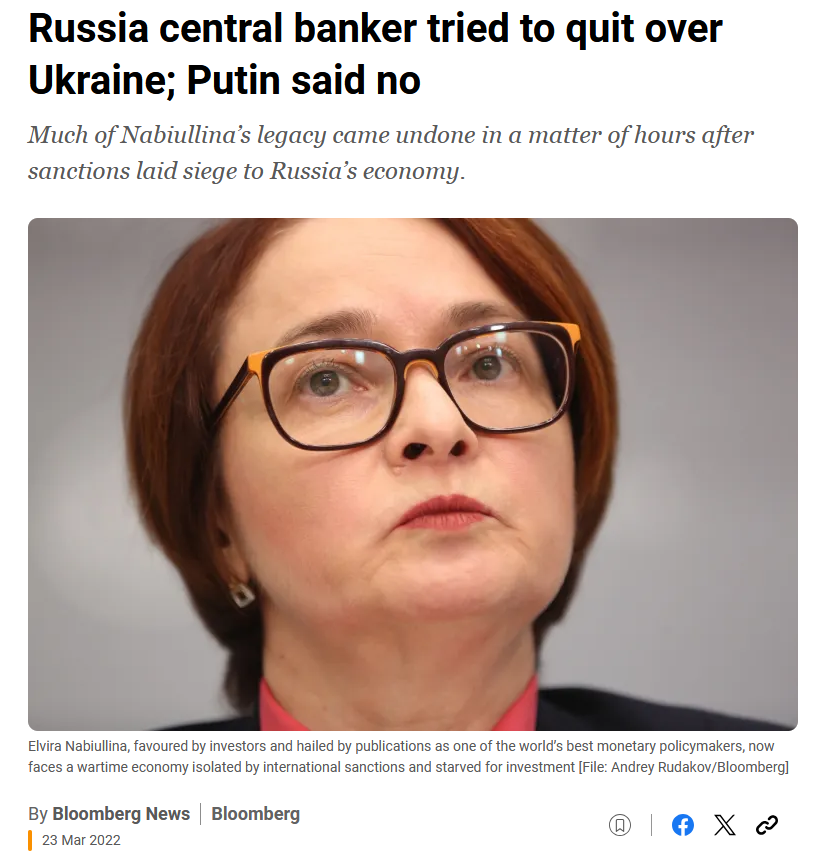Image resolution: width=837 pixels, height=862 pixels.
Task: Click the "Ukraine; Putin said no" headline line
Action: [224, 80]
